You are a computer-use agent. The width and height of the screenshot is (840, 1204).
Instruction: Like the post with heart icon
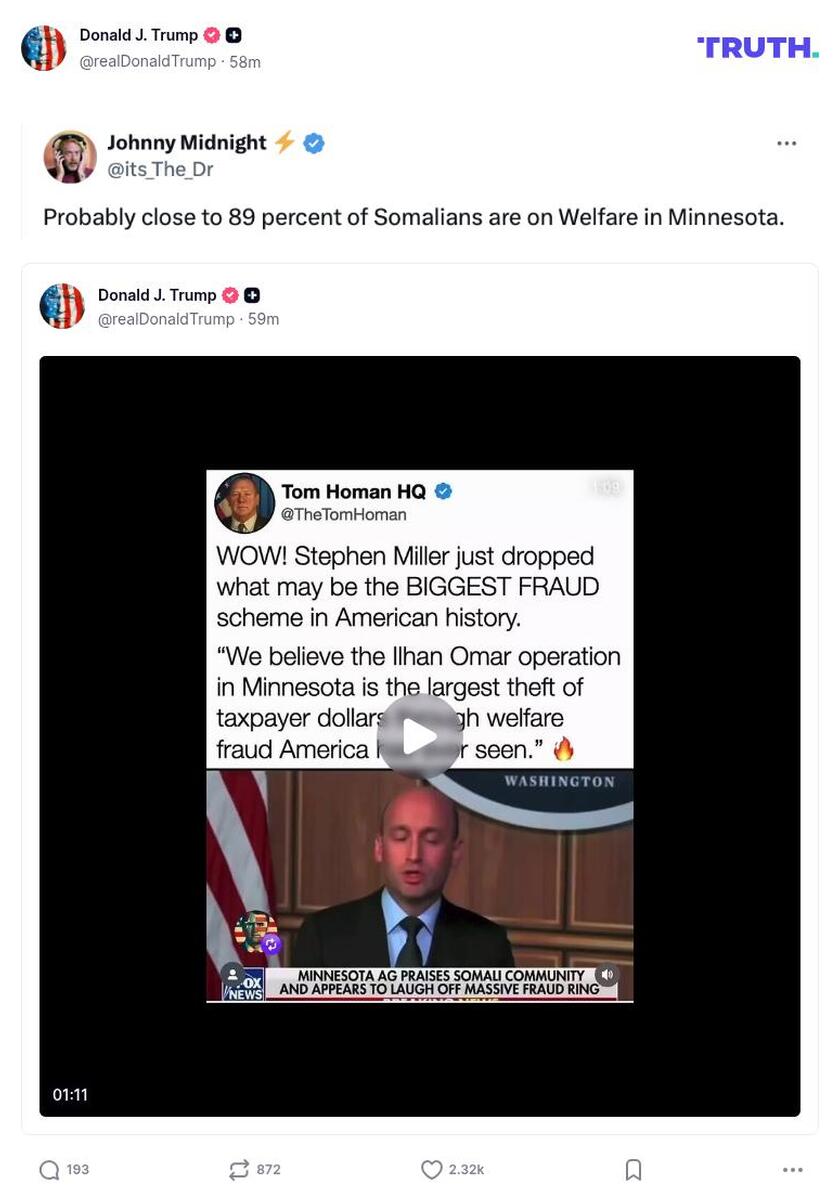[431, 1169]
